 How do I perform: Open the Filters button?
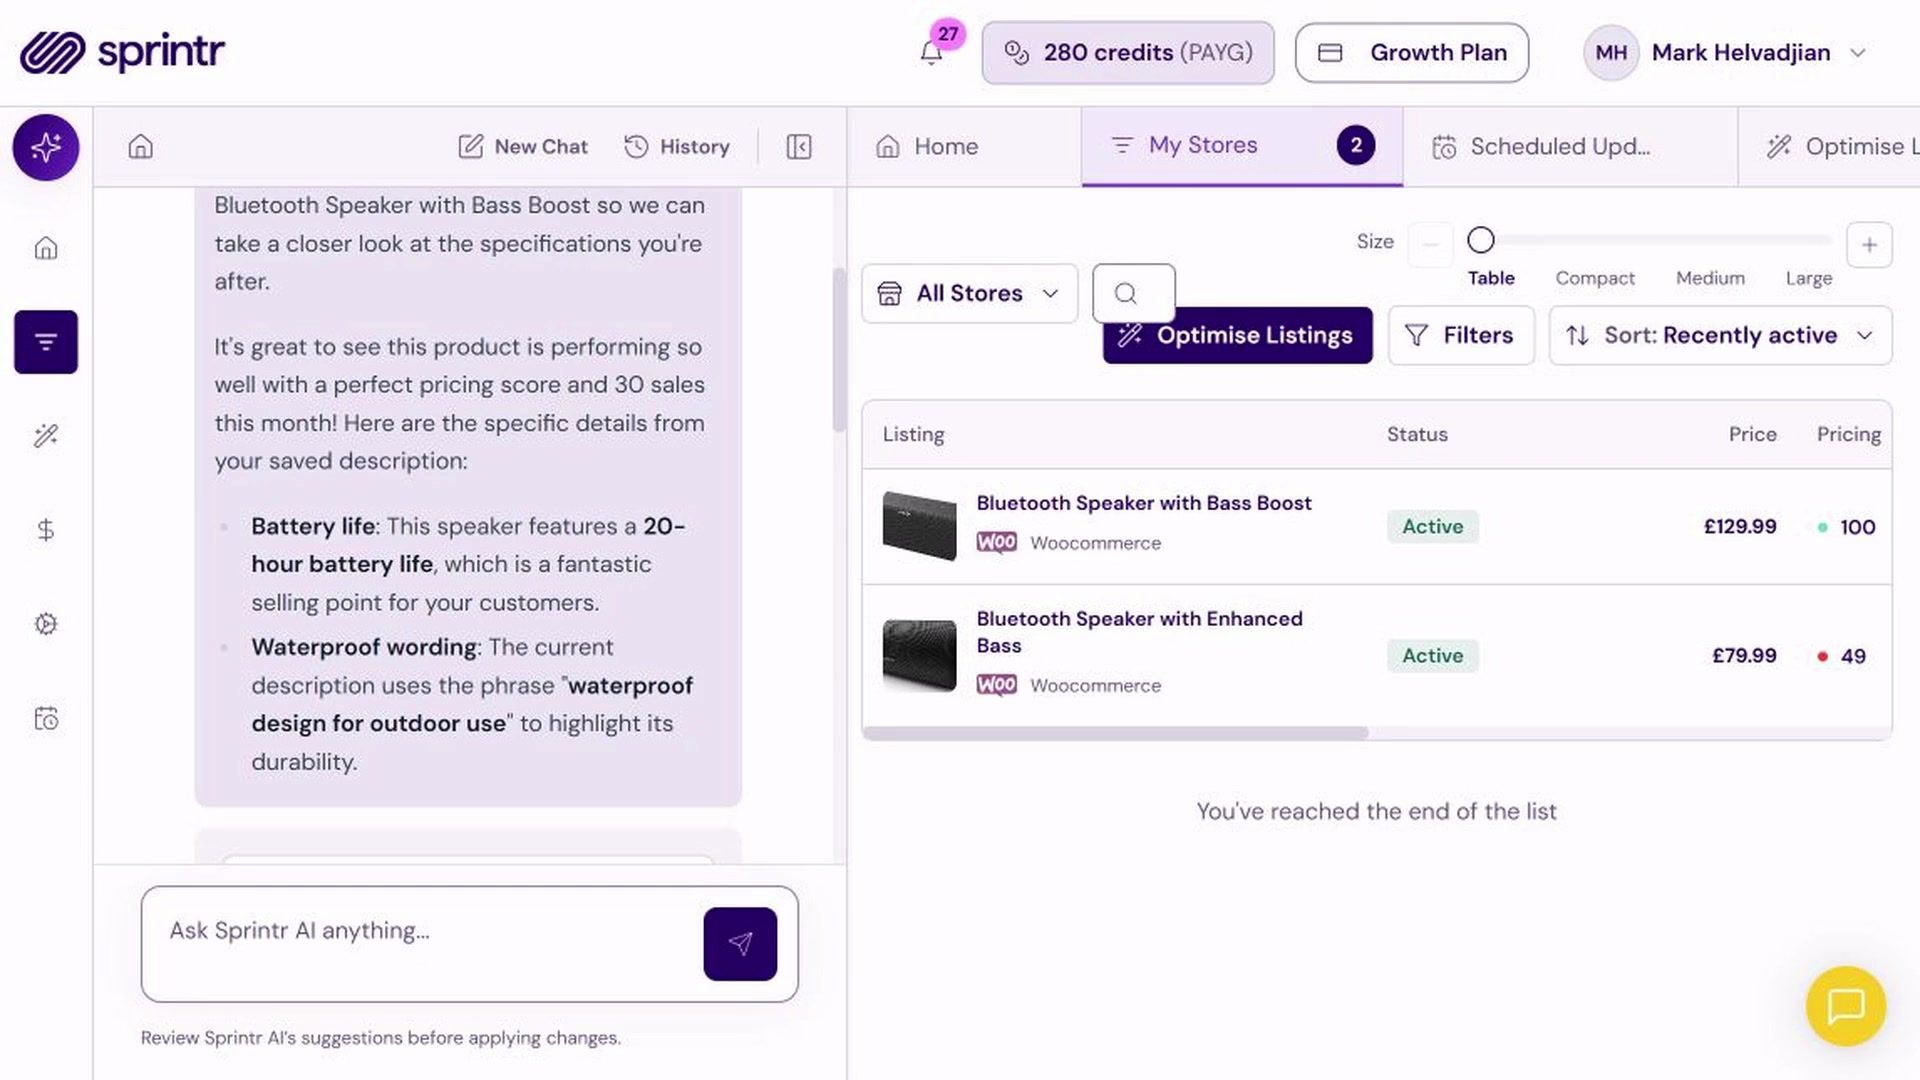1460,335
